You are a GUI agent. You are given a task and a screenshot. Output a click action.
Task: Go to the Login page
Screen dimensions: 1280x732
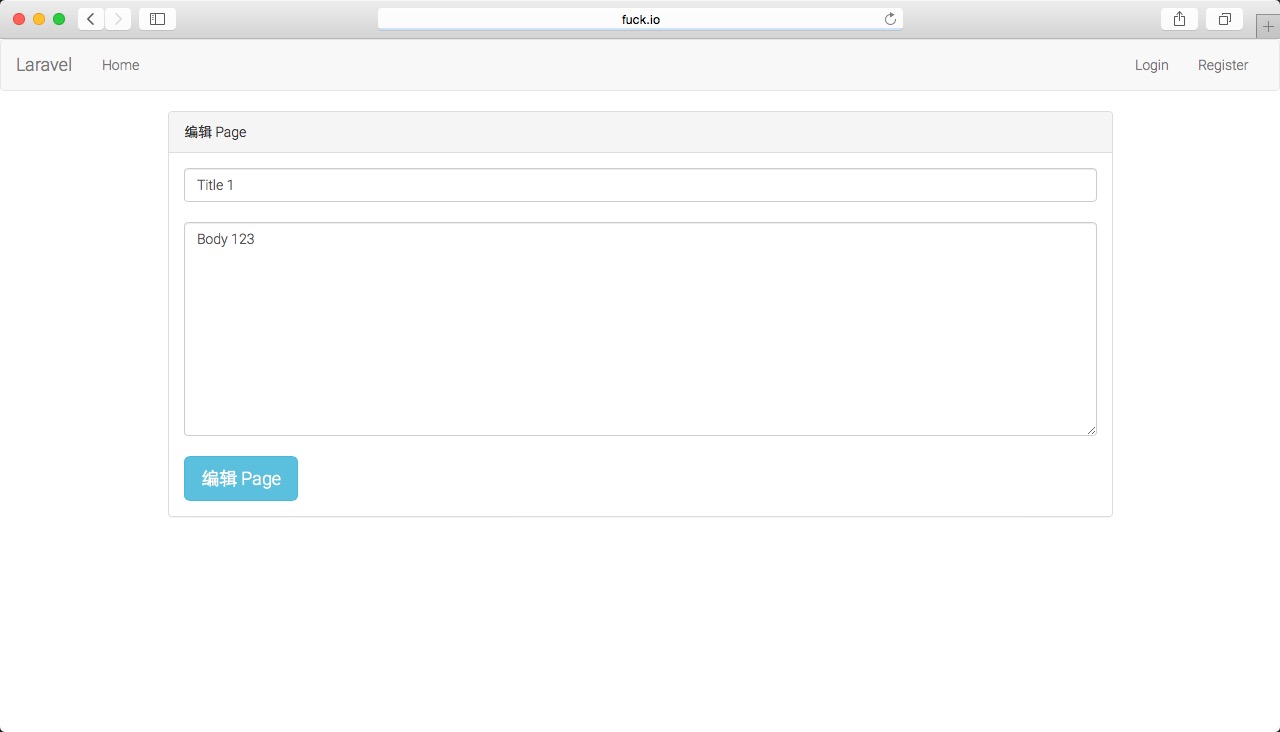click(x=1151, y=65)
